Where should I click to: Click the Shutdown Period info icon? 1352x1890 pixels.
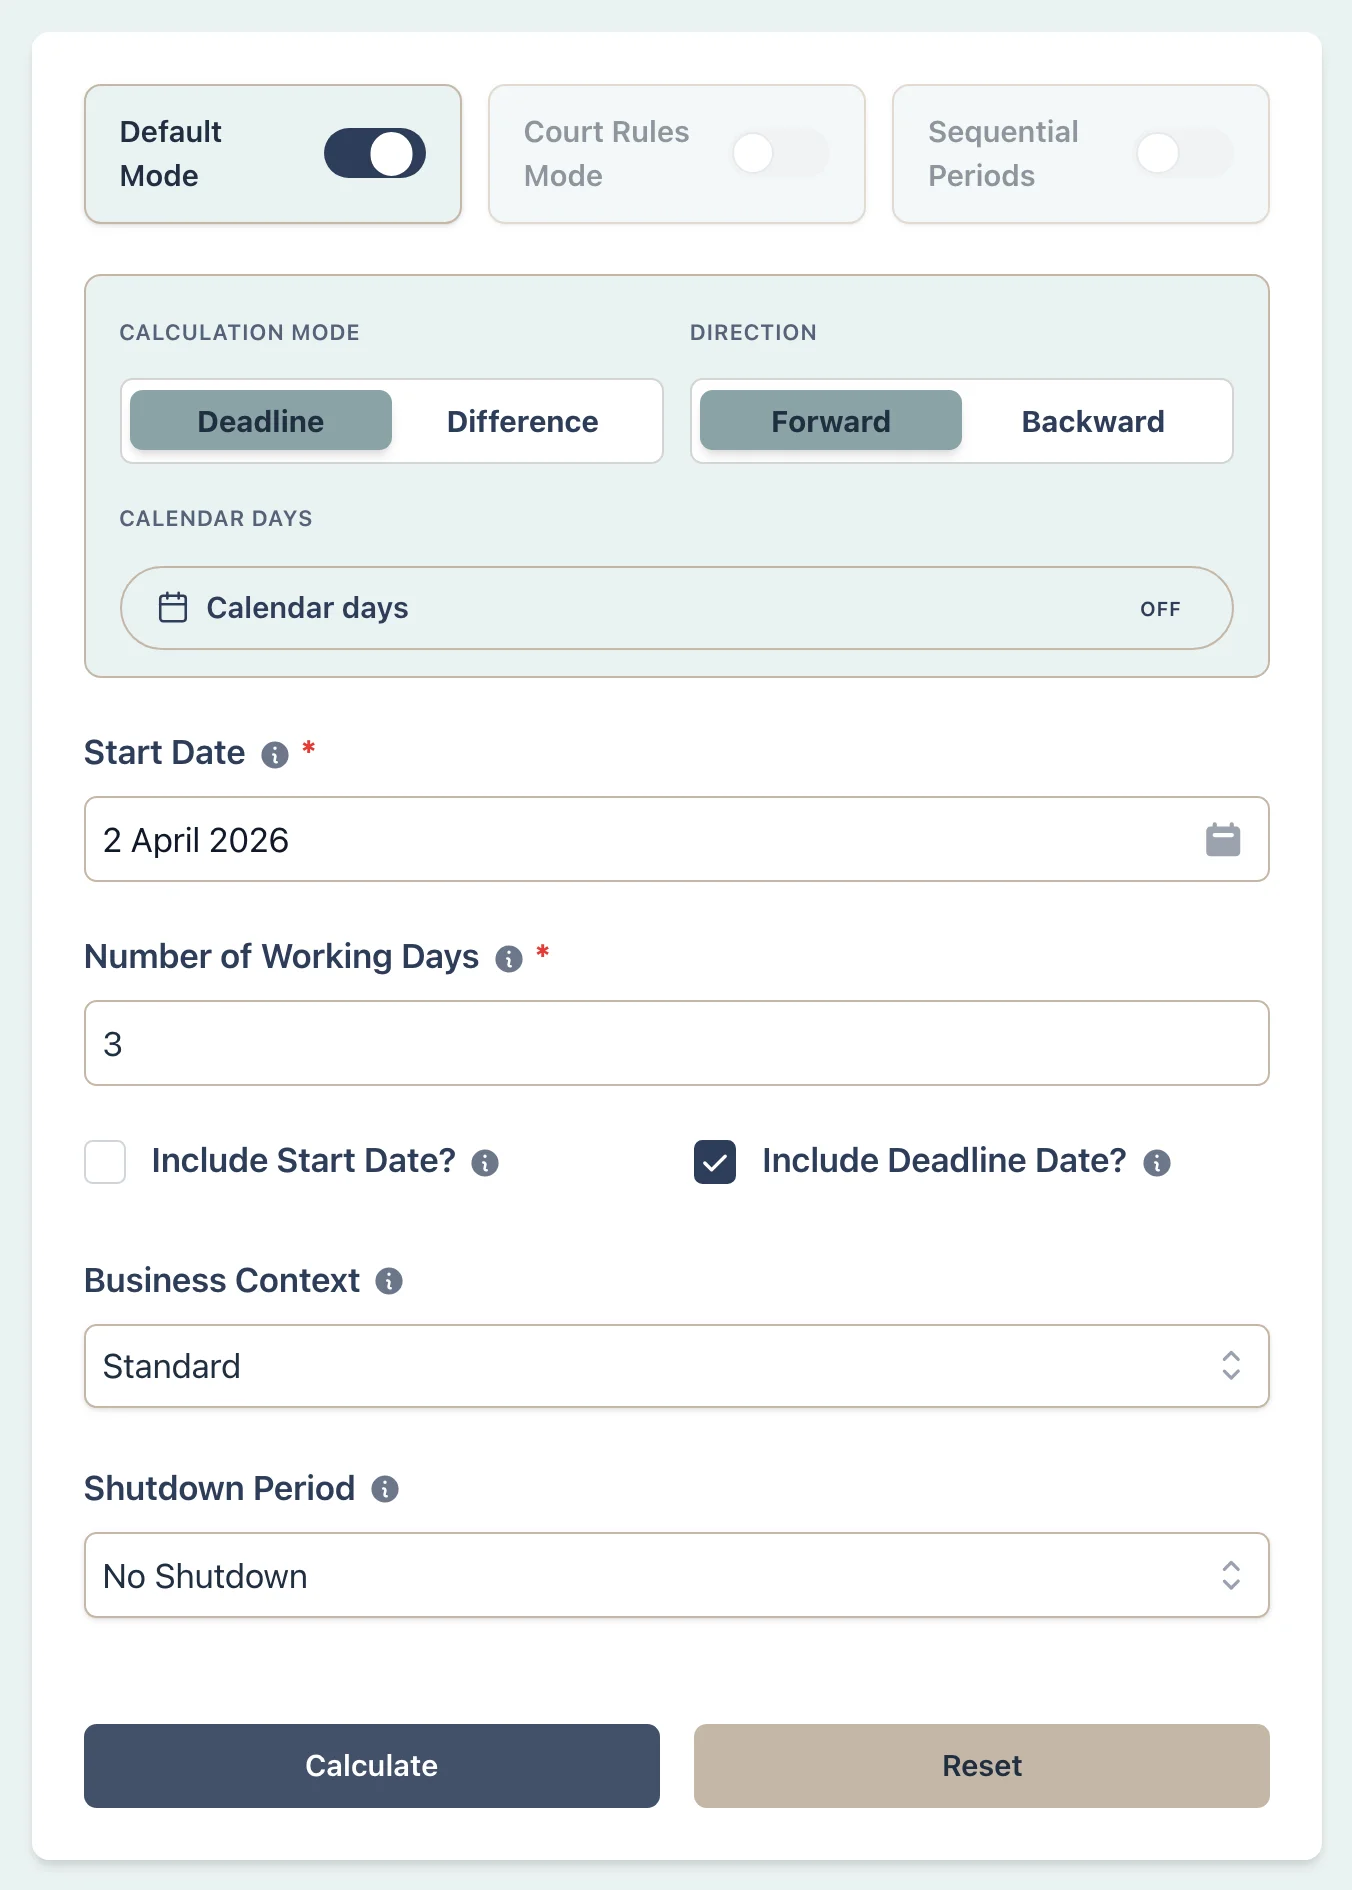385,1489
